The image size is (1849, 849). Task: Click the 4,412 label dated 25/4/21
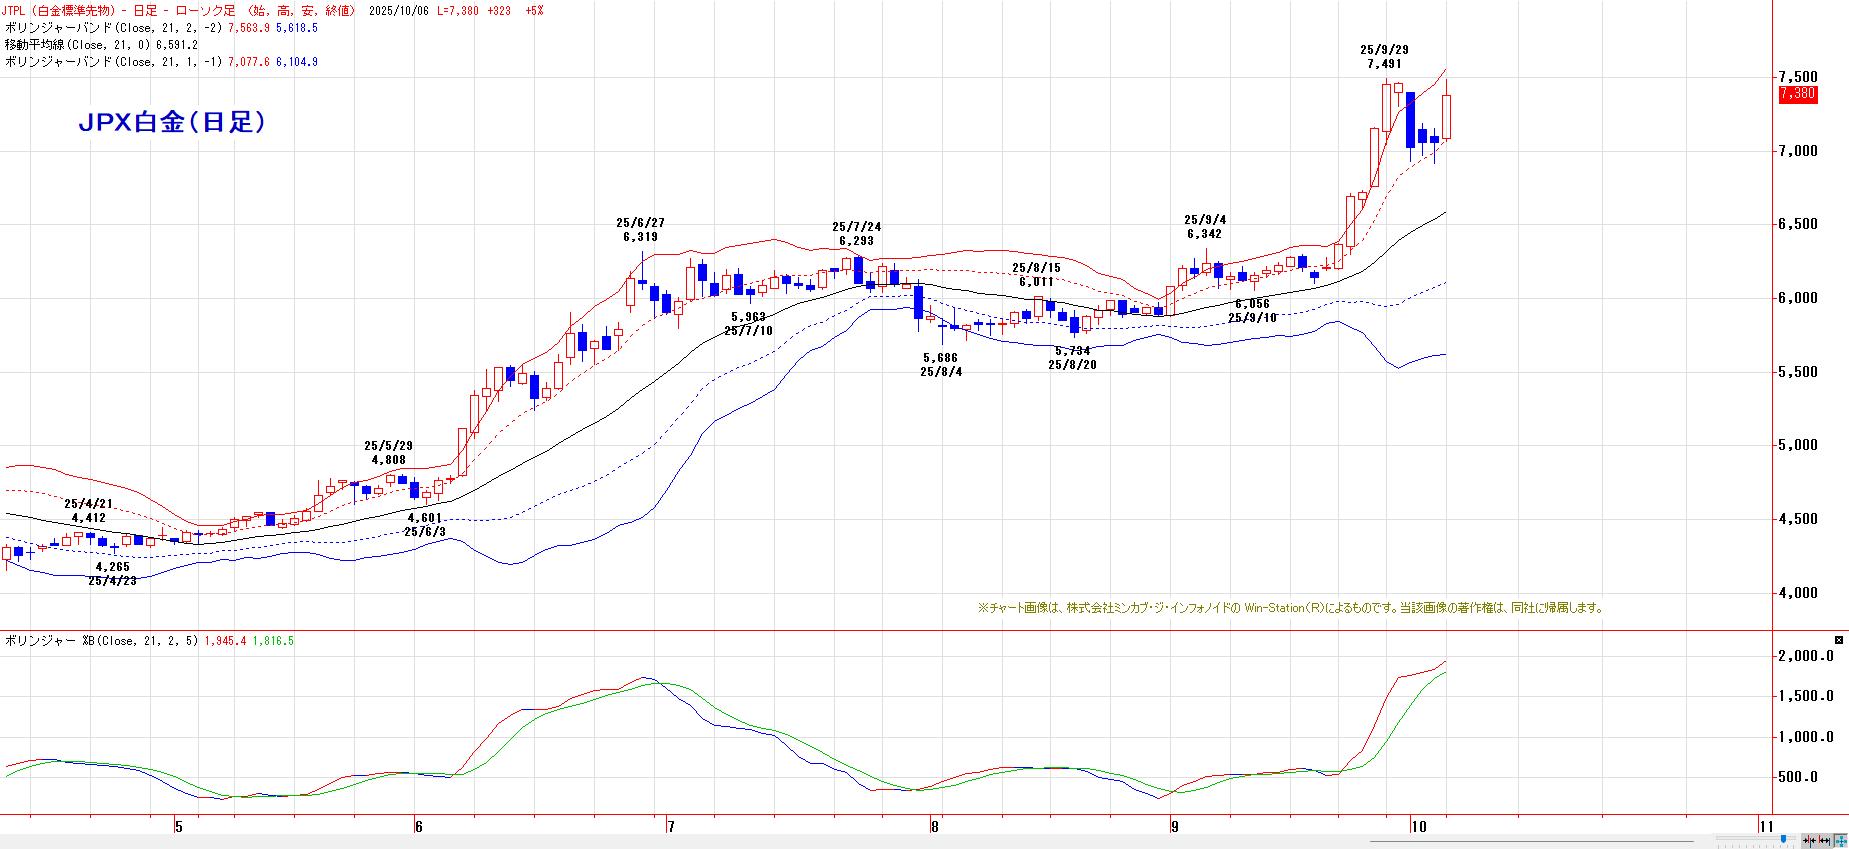point(88,518)
